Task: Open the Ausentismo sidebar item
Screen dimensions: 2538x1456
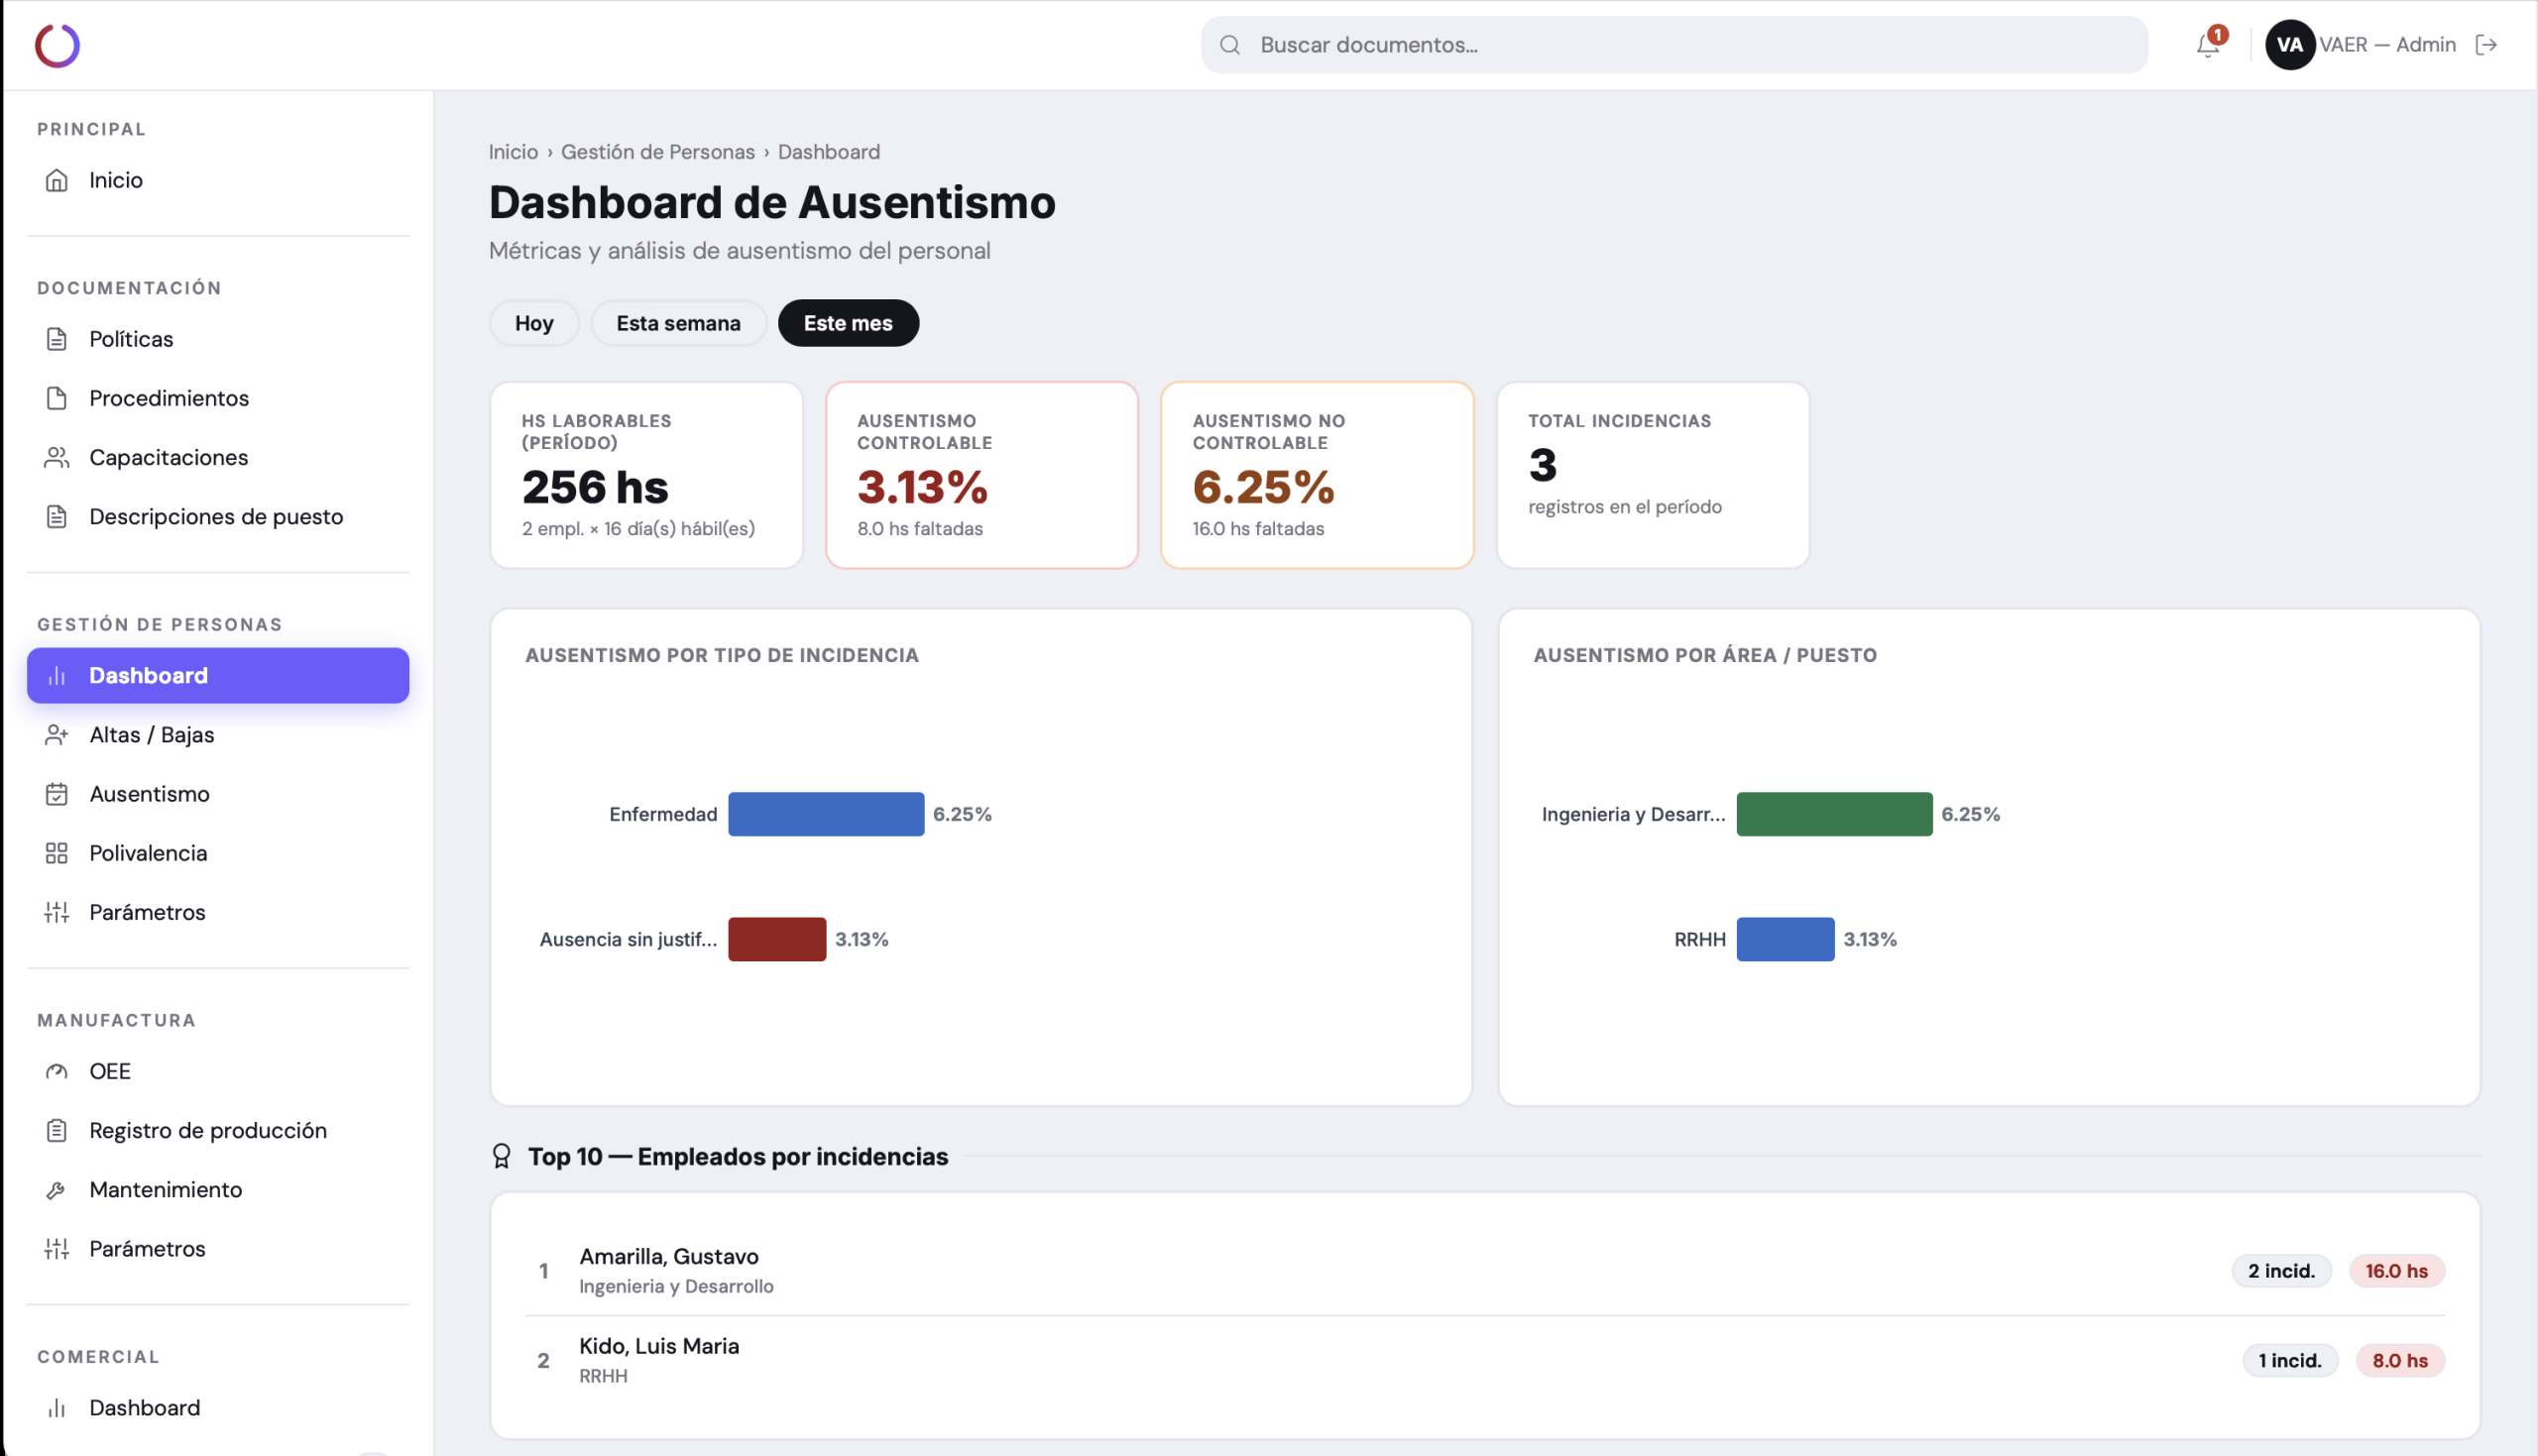Action: coord(218,794)
